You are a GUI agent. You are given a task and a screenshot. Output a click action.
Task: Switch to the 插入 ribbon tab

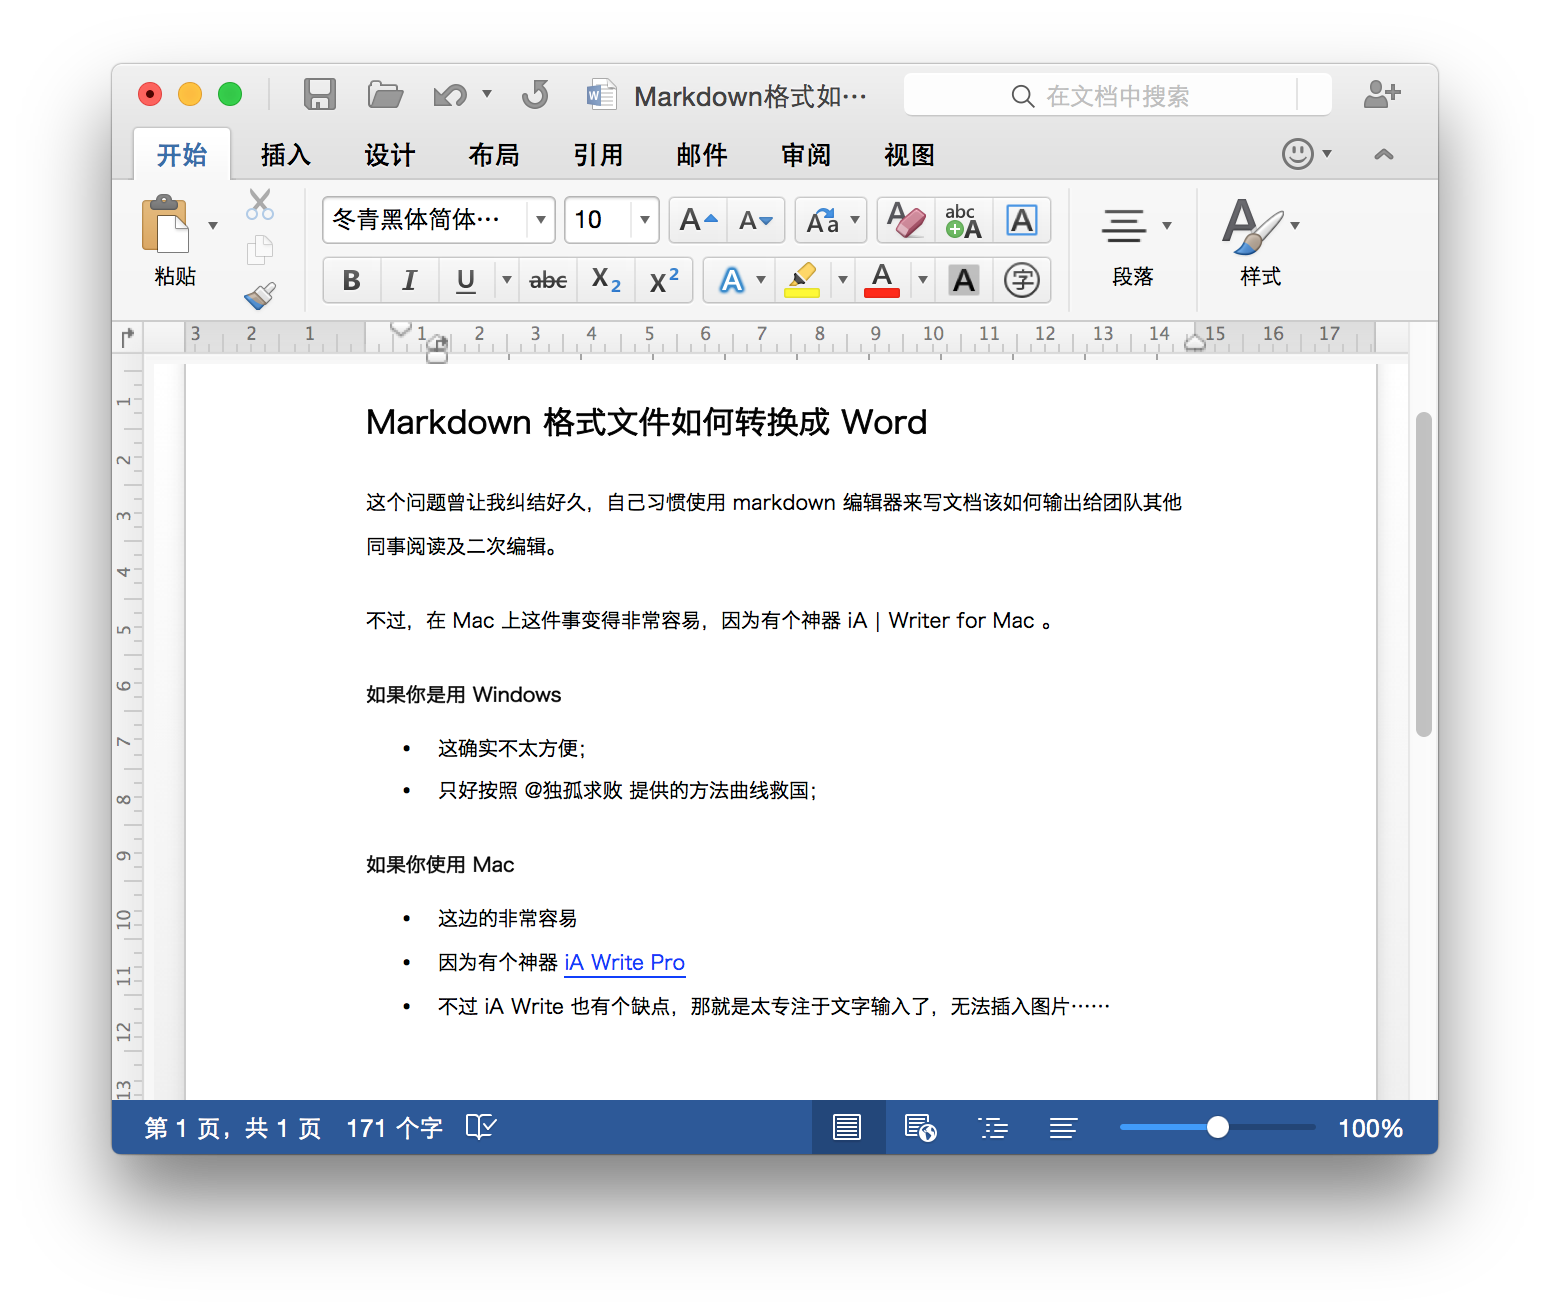[285, 154]
